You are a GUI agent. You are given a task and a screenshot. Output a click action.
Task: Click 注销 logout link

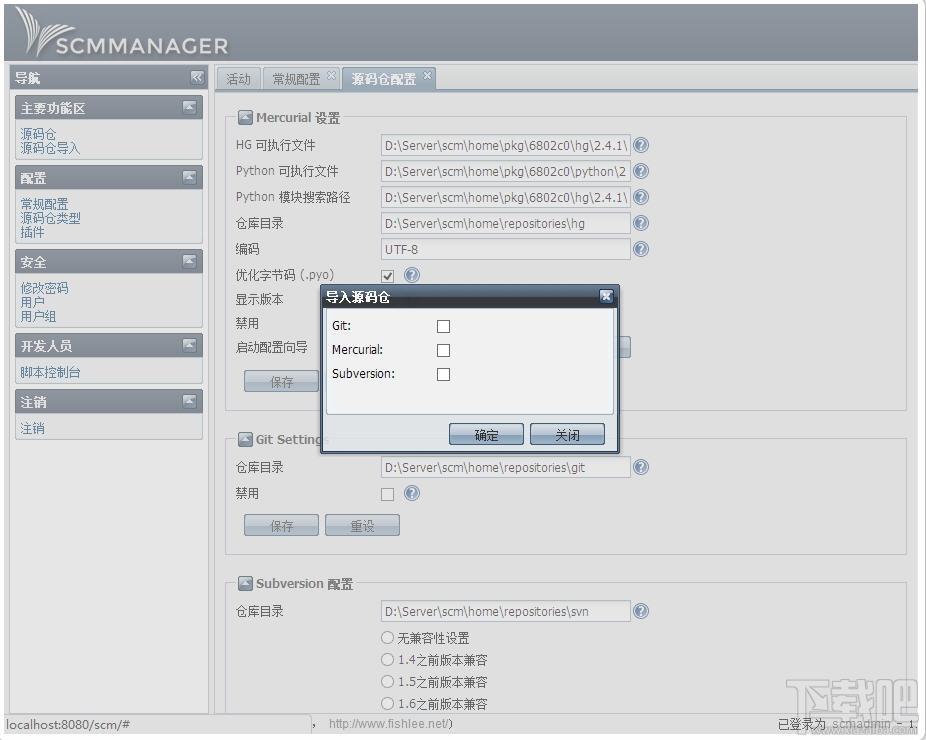[32, 429]
